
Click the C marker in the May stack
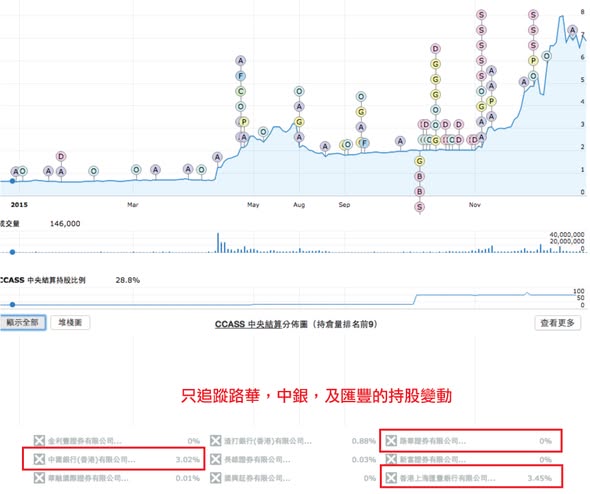(240, 91)
